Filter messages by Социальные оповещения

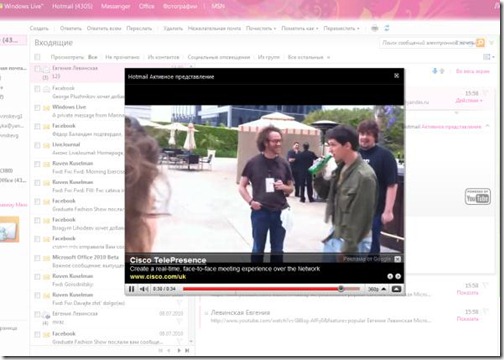pyautogui.click(x=219, y=57)
